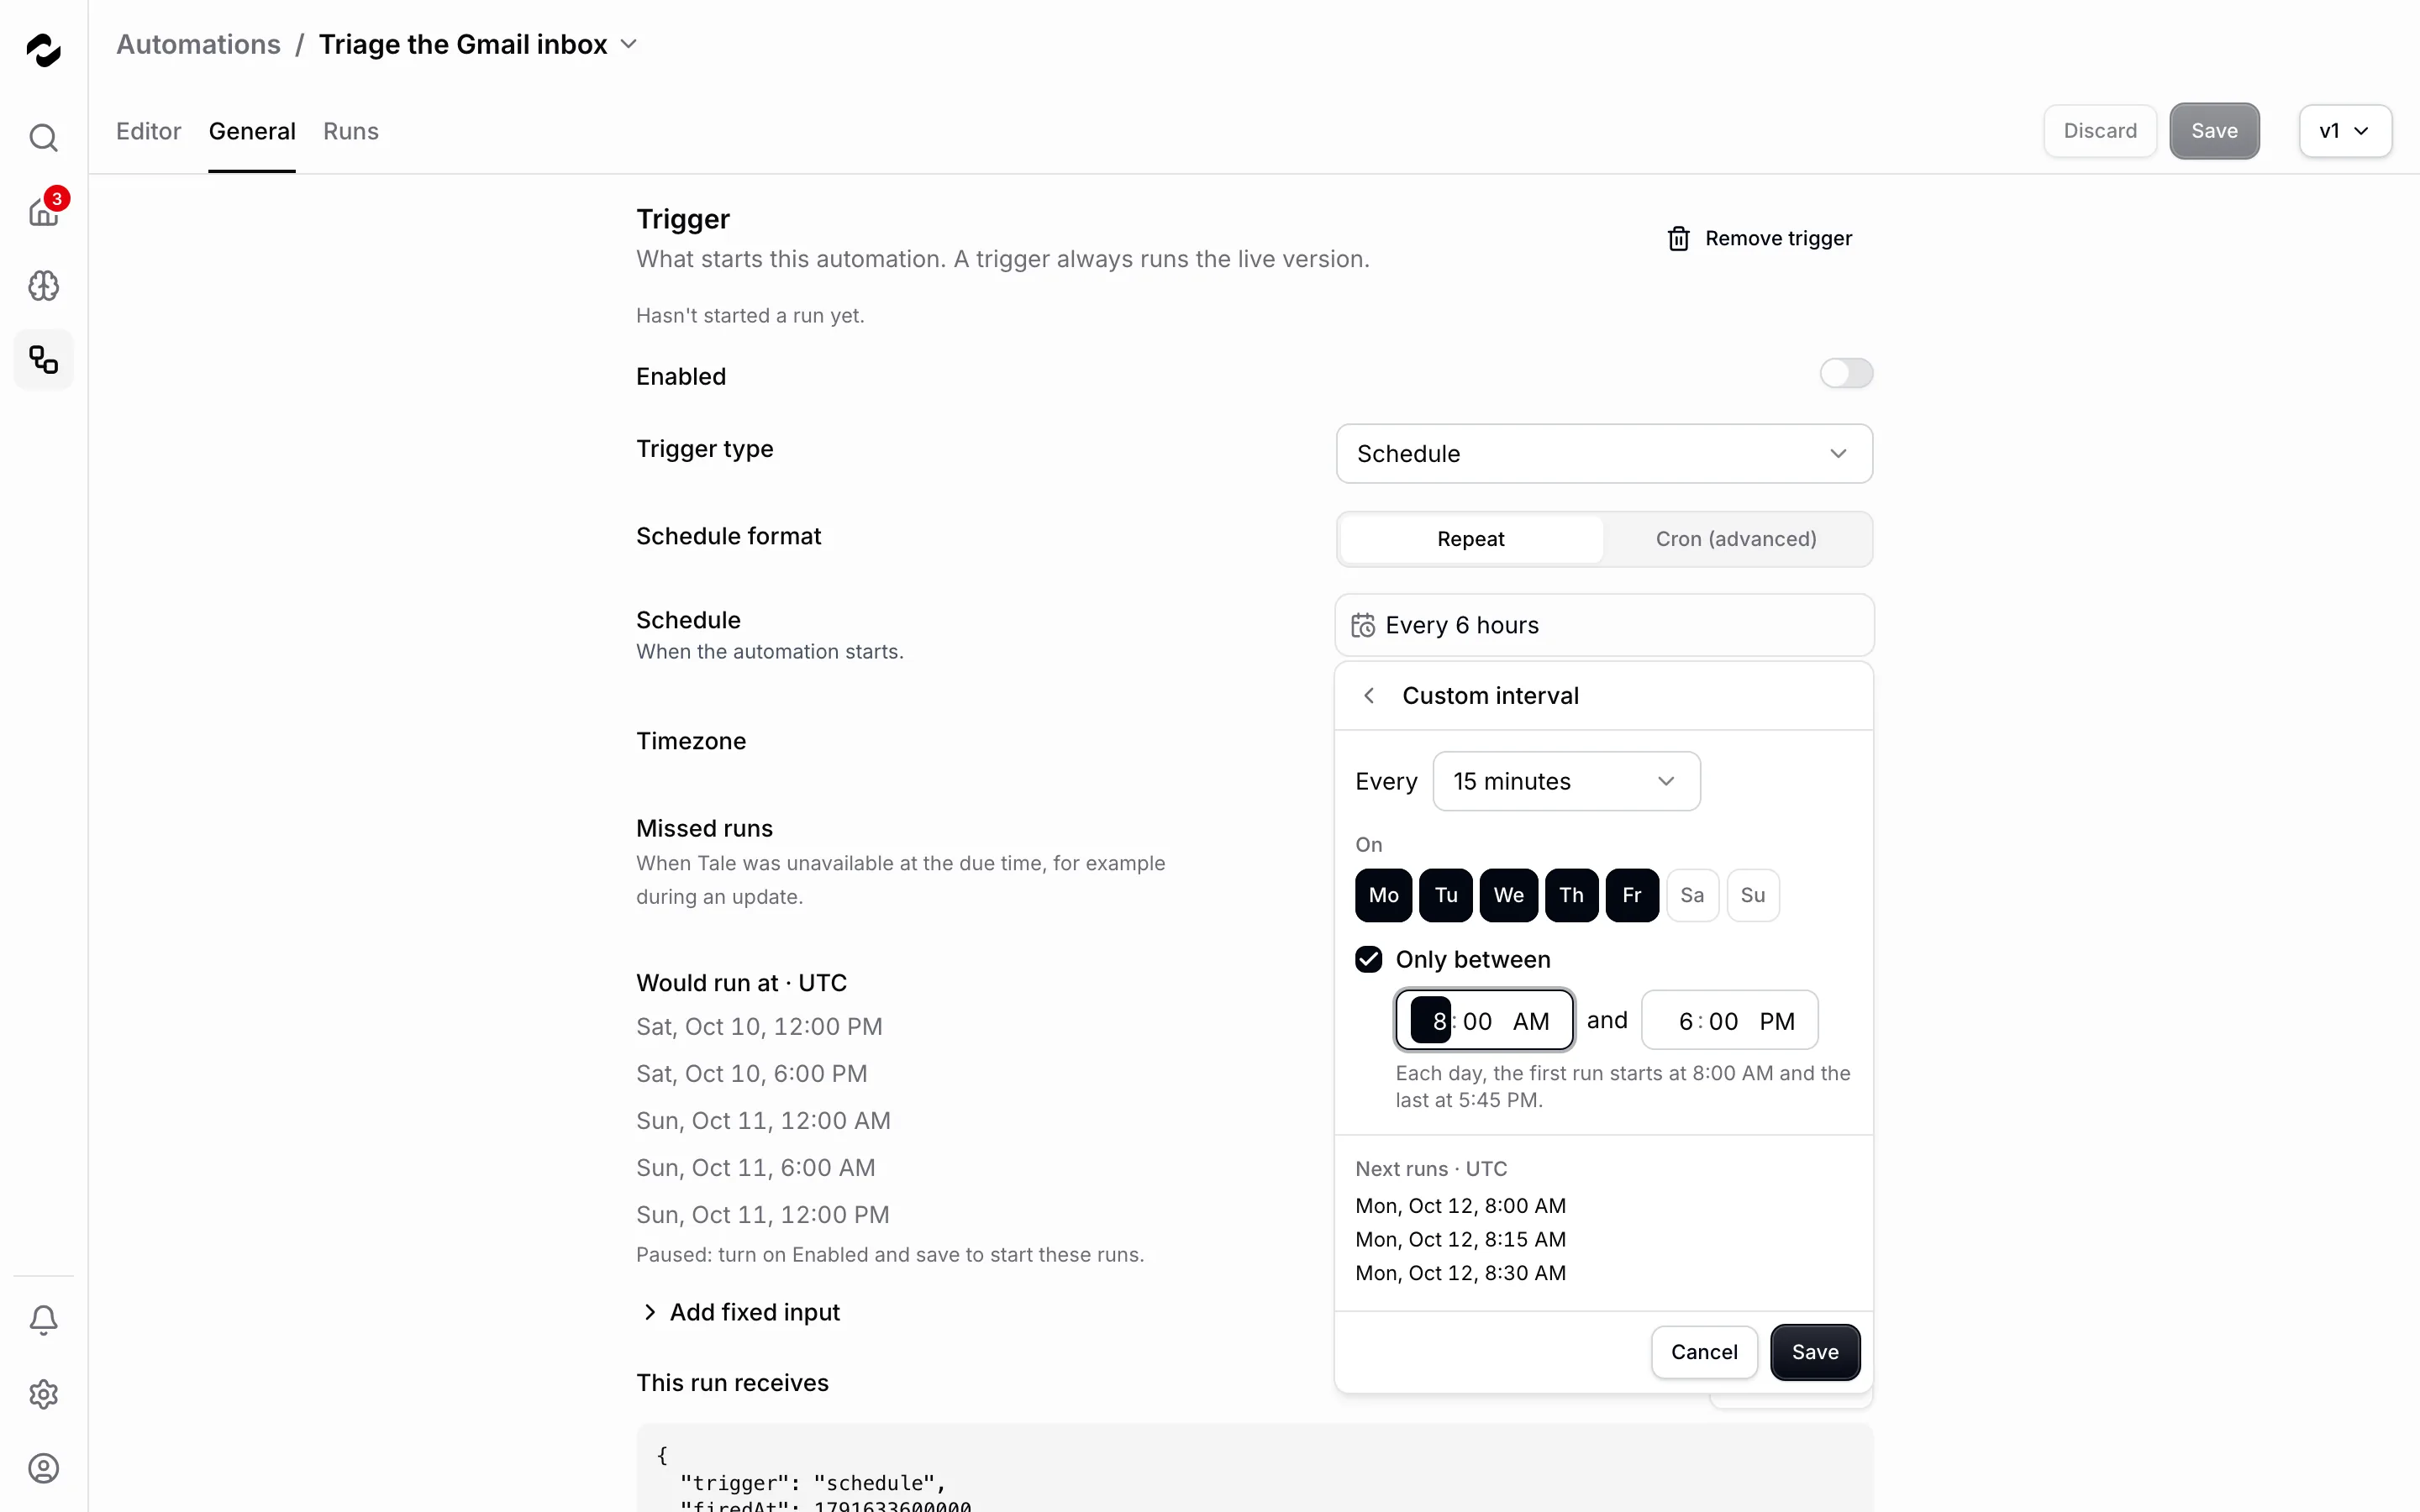Image resolution: width=2420 pixels, height=1512 pixels.
Task: Deselect the Tu day button
Action: click(1445, 895)
